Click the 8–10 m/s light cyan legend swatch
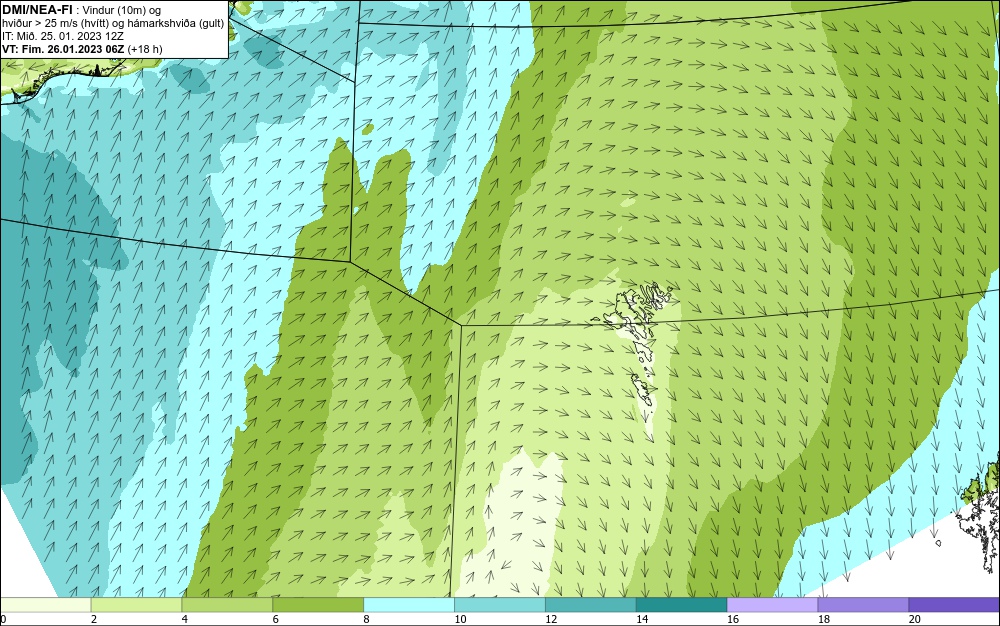The width and height of the screenshot is (1000, 626). [409, 604]
